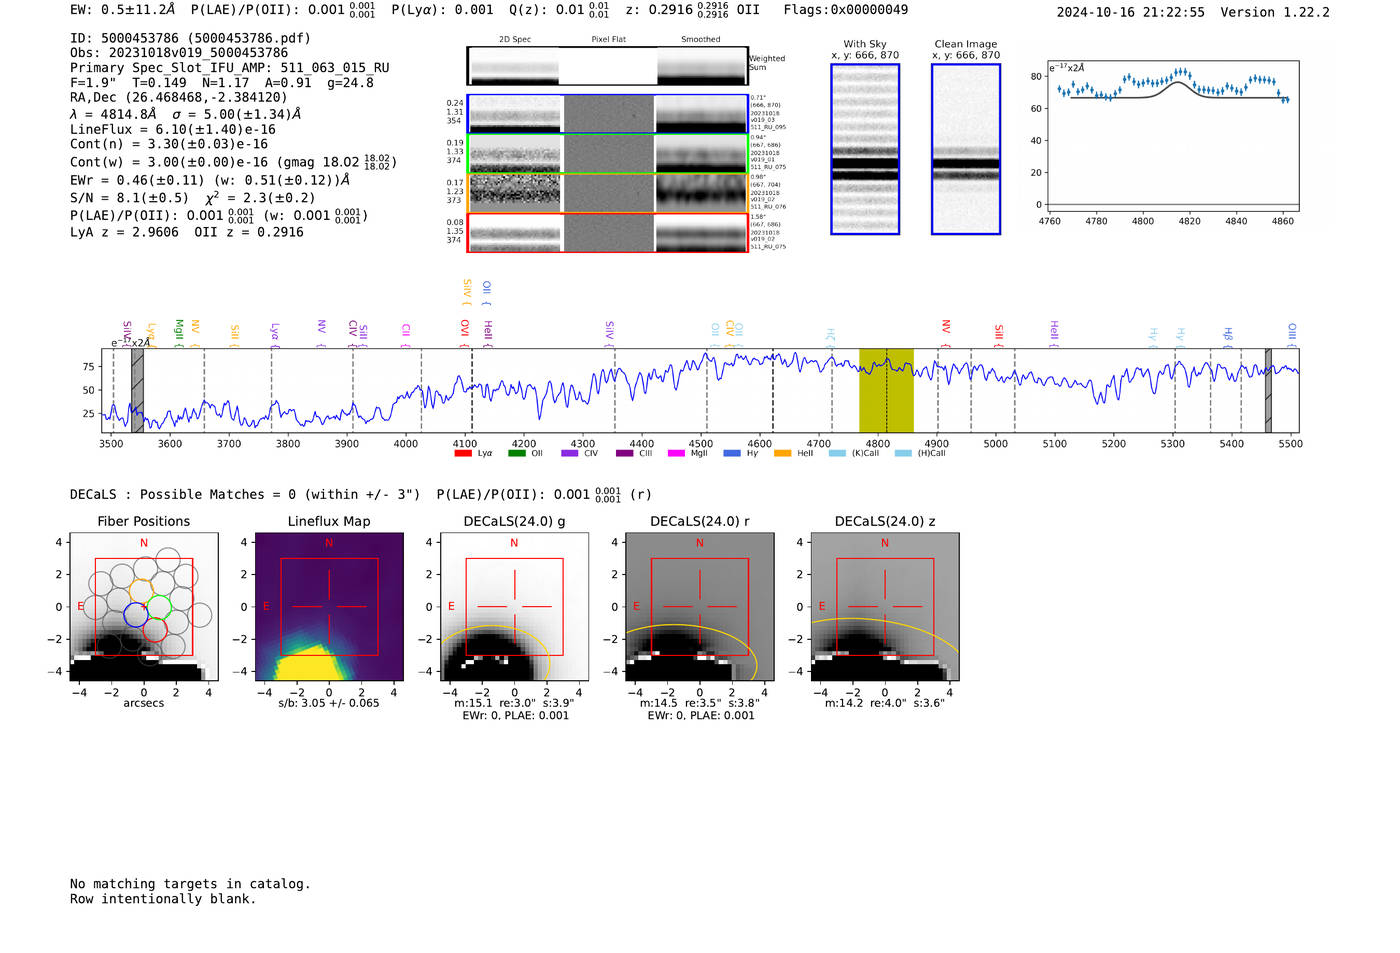This screenshot has width=1400, height=953.
Task: Click the blue fiber circle in Fiber Positions
Action: [135, 615]
